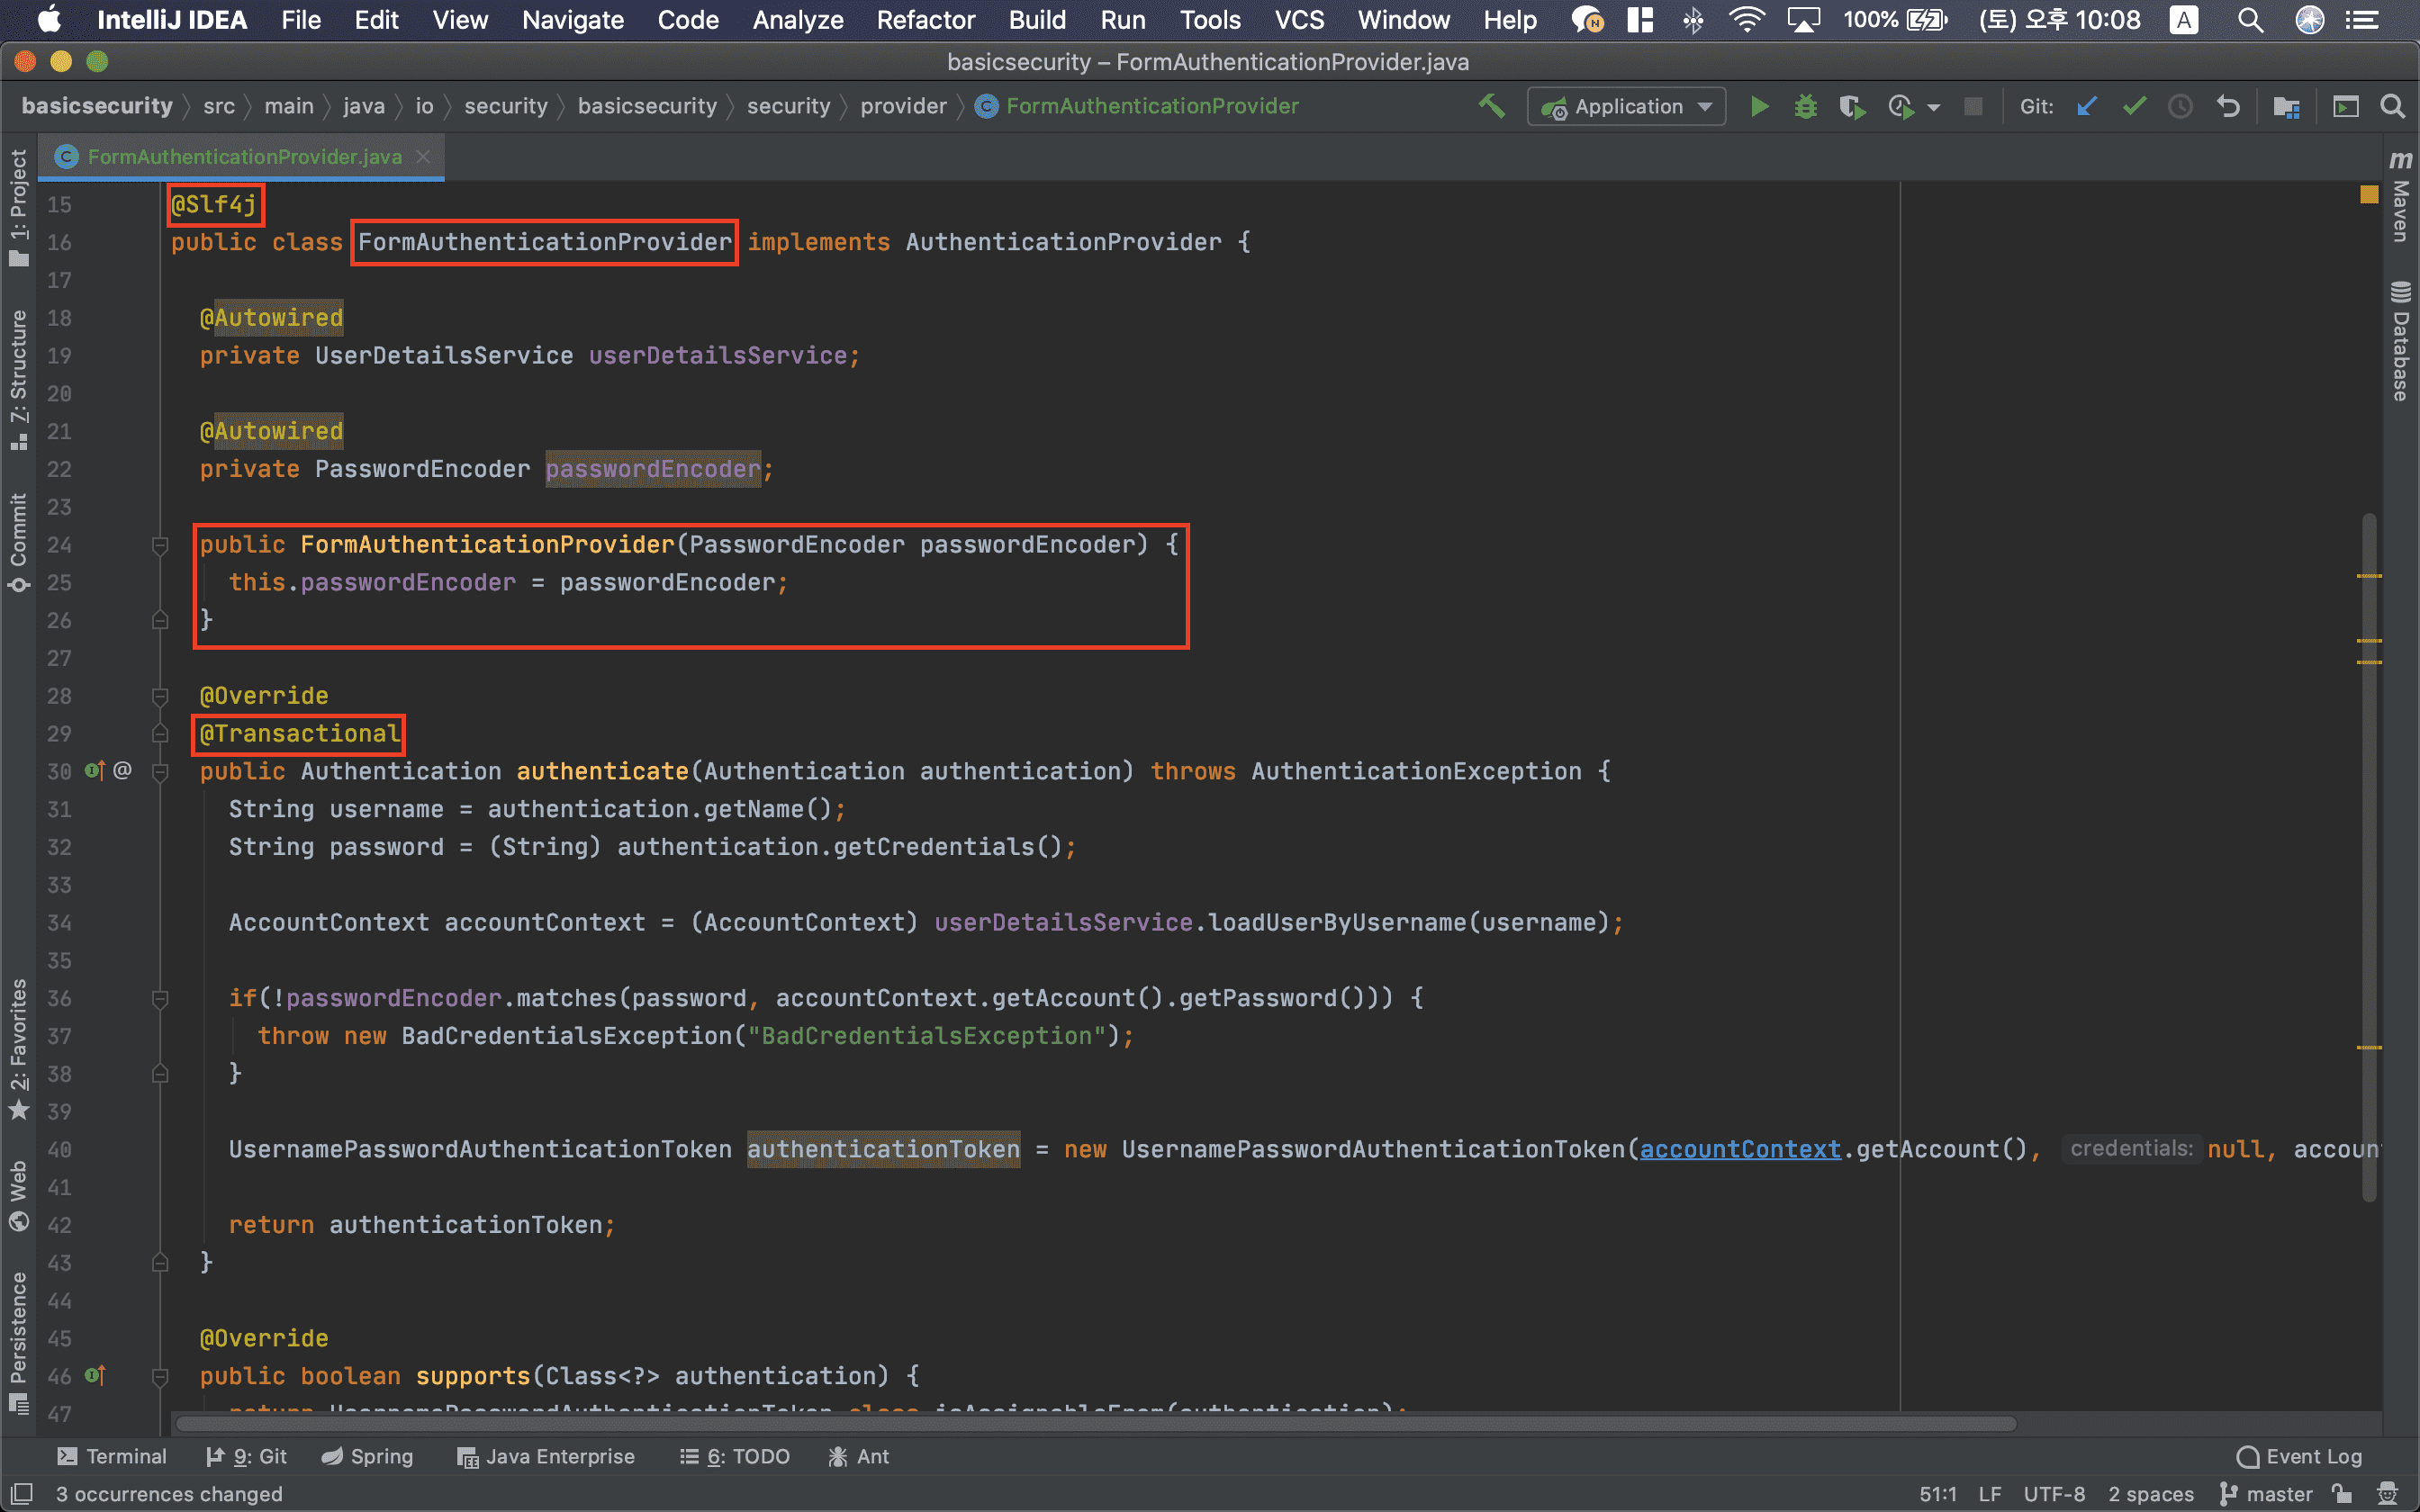Collapse the supports method fold at line 46
Image resolution: width=2420 pixels, height=1512 pixels.
pos(159,1376)
